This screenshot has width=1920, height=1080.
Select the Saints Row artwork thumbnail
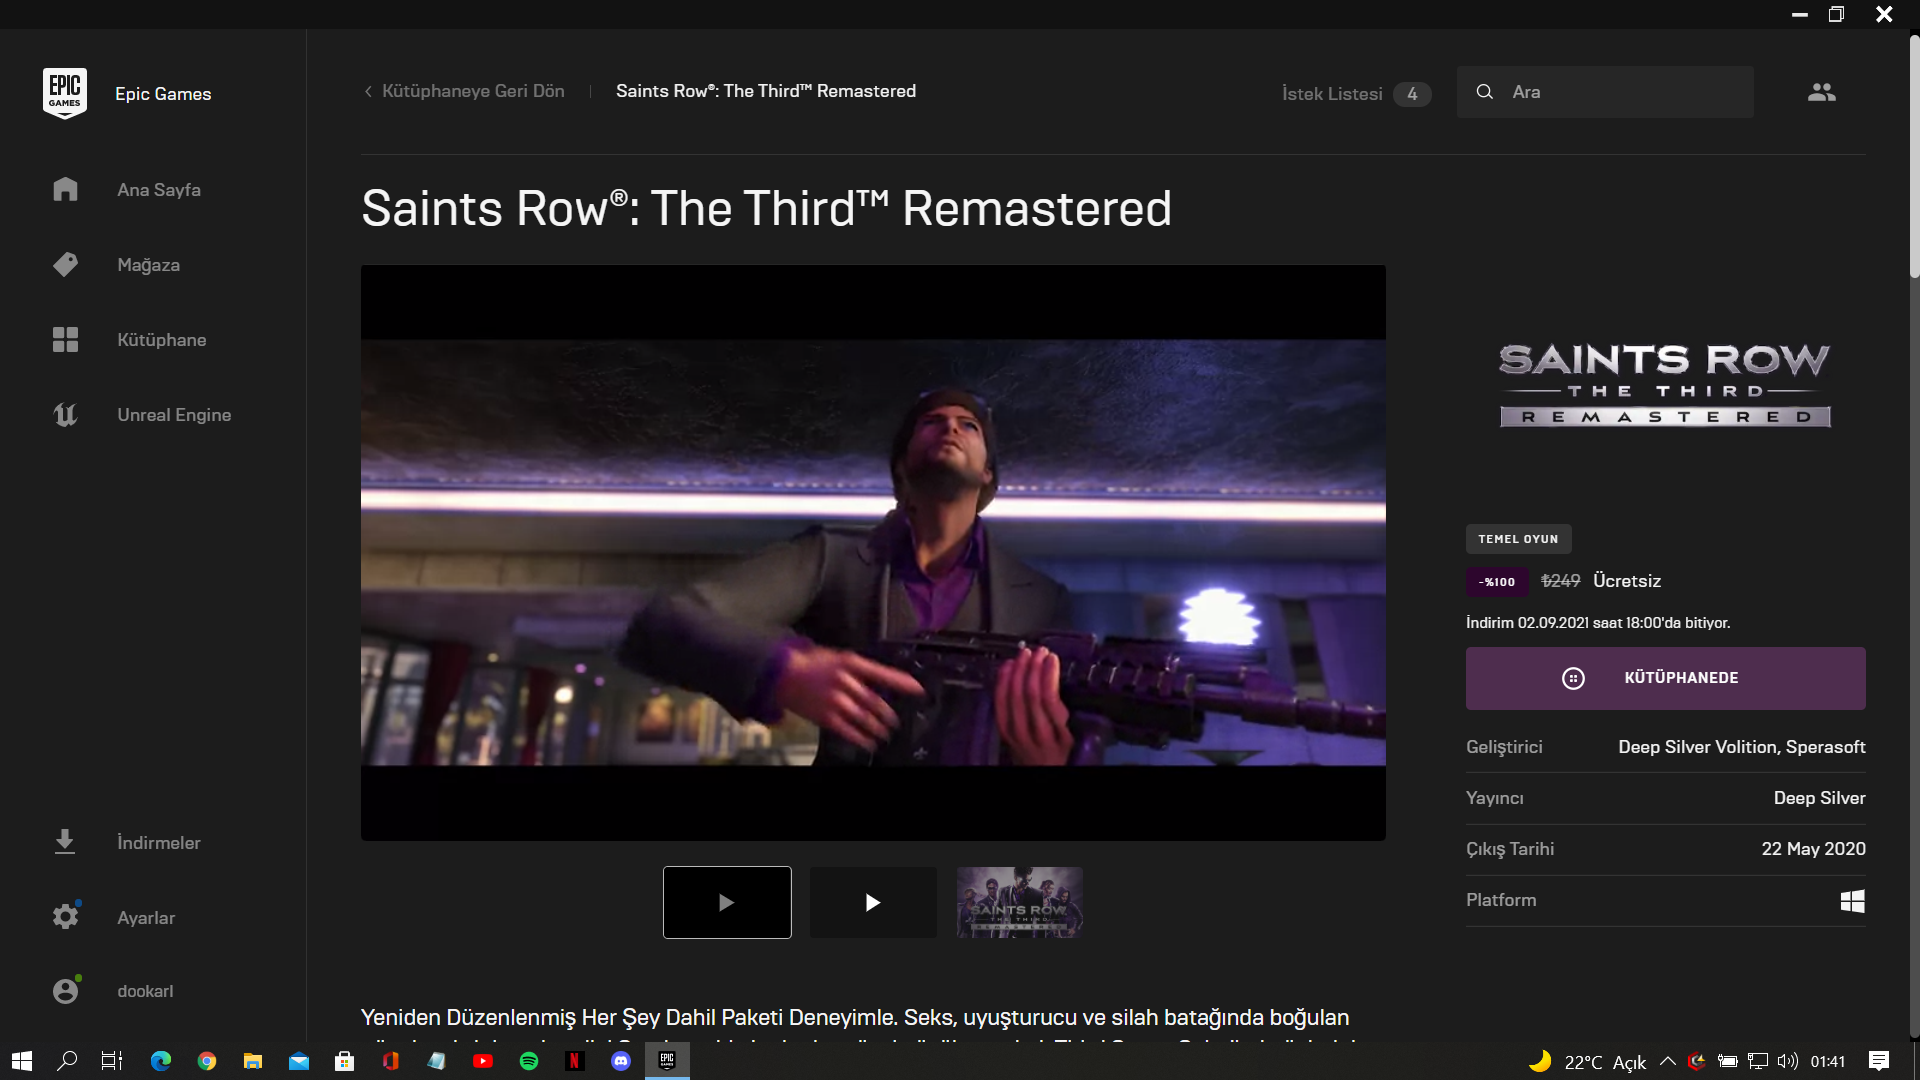point(1019,902)
